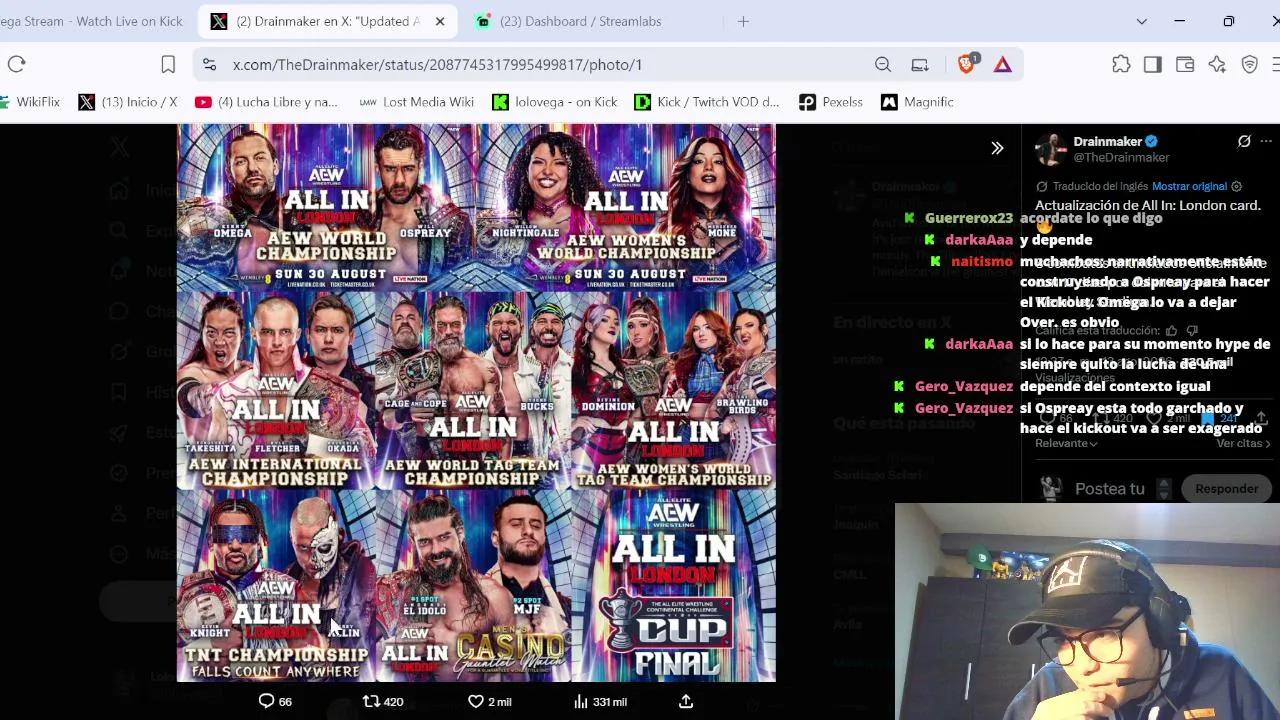Open the Leo AI sparkle icon
1280x720 pixels.
[x=1217, y=64]
